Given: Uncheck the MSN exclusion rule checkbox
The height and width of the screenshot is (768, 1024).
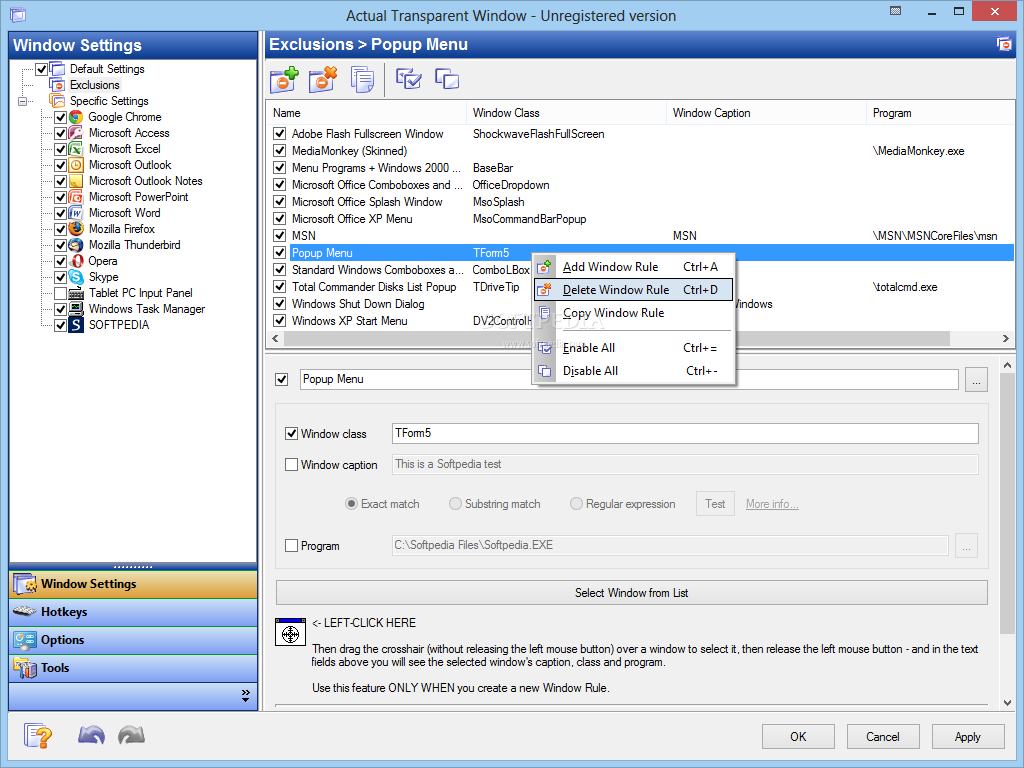Looking at the screenshot, I should point(280,235).
